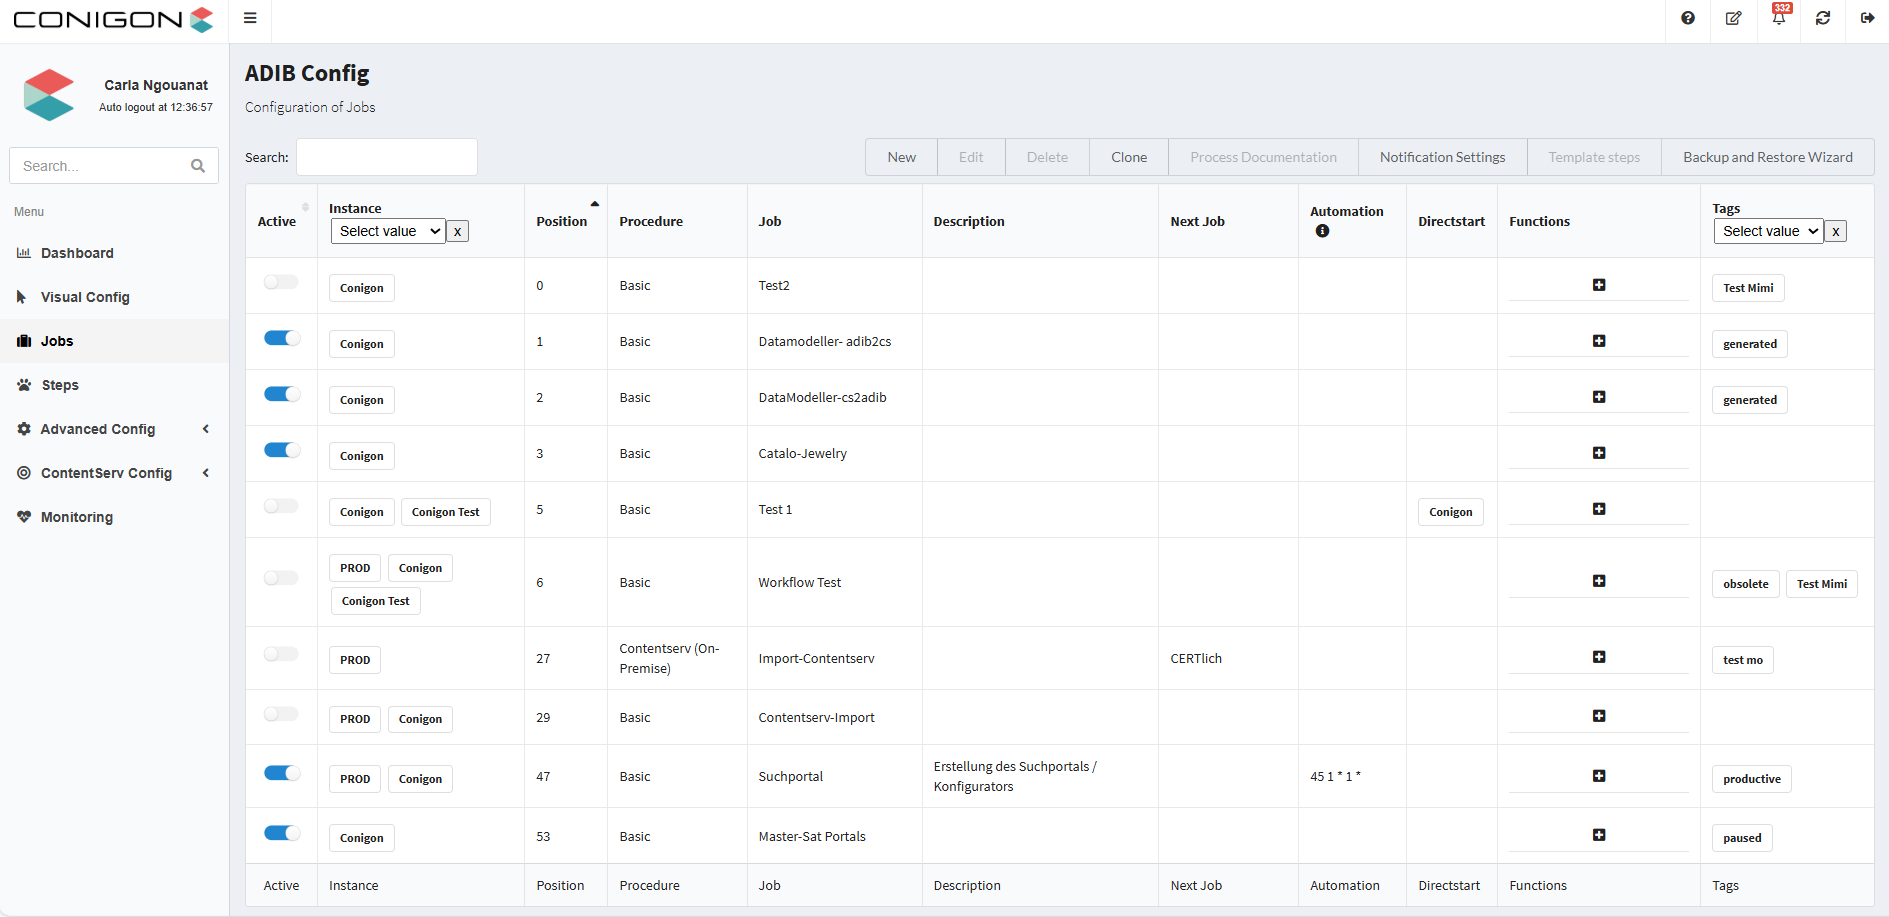Turn off the Catalo-Jewelry active toggle
The height and width of the screenshot is (917, 1889).
(x=281, y=450)
